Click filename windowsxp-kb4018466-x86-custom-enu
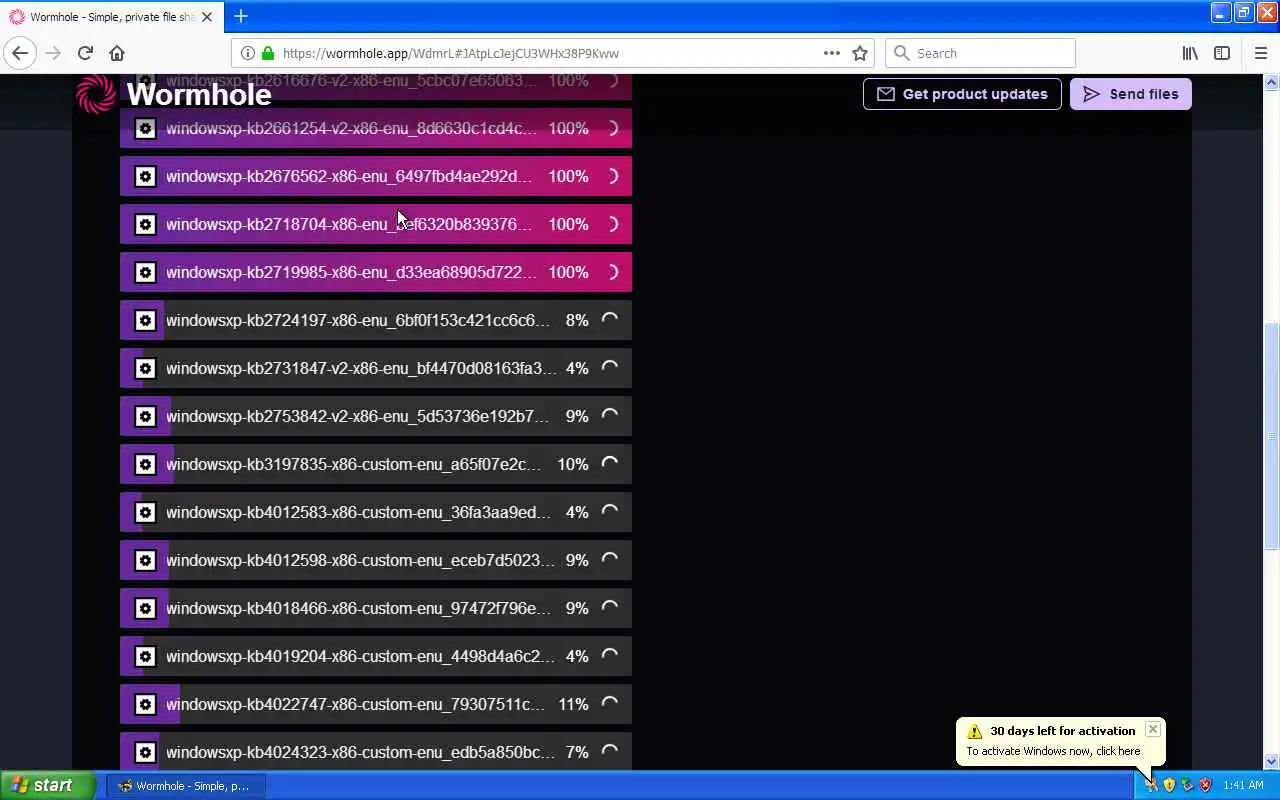Screen dimensions: 1280x800 358,608
